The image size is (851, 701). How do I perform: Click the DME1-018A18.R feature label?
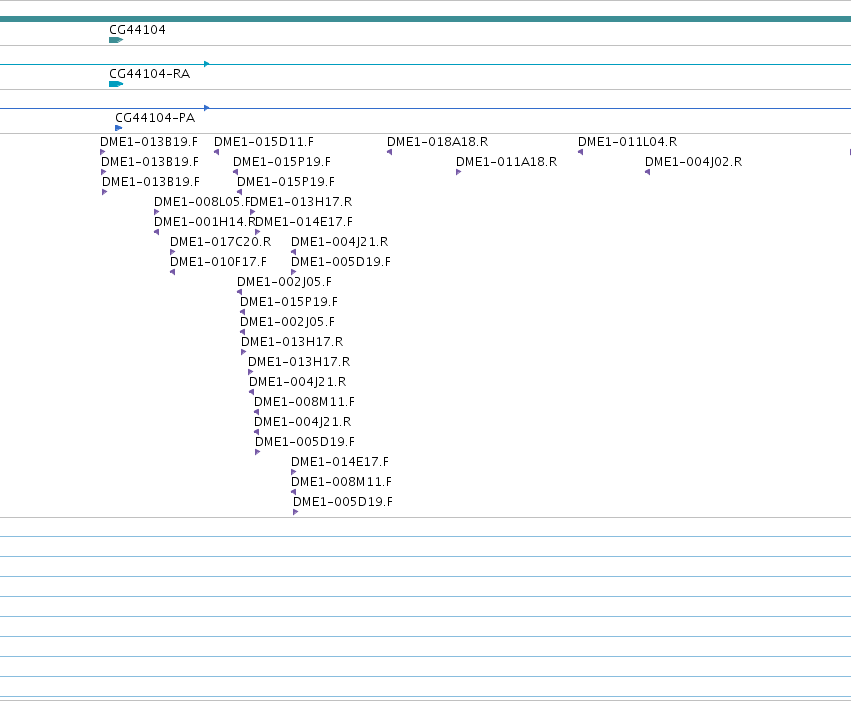pos(437,142)
